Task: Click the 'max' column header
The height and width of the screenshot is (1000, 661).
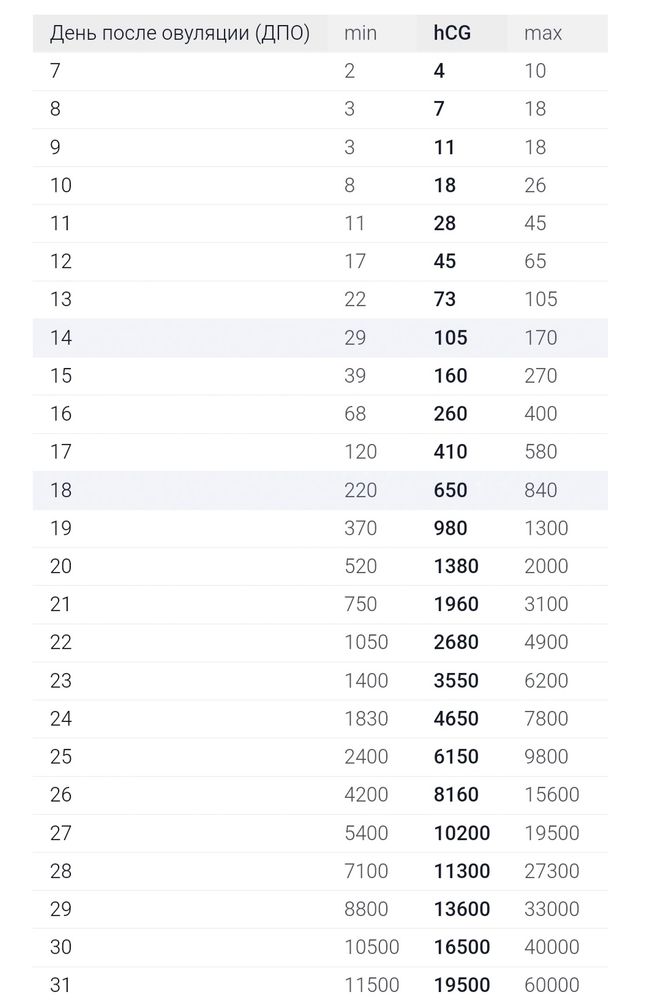Action: coord(543,33)
